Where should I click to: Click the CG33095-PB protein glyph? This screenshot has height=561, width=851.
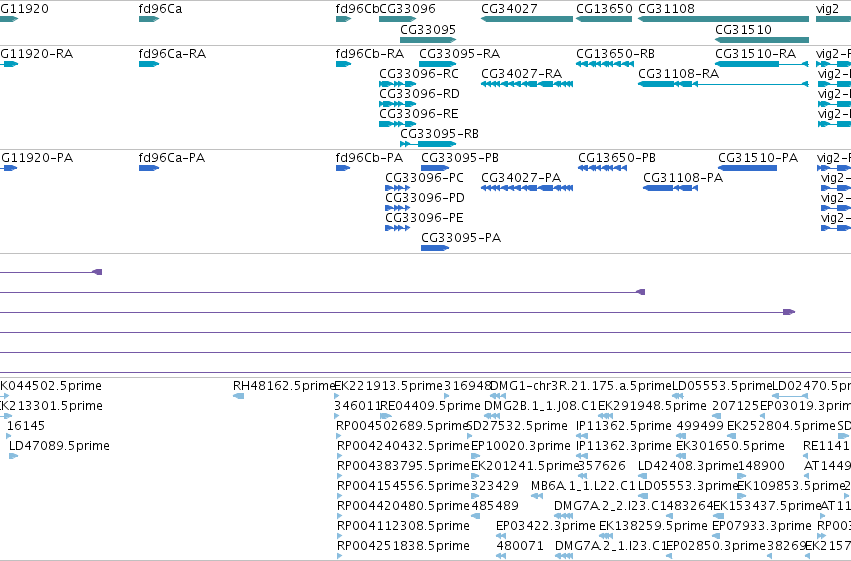pyautogui.click(x=435, y=168)
